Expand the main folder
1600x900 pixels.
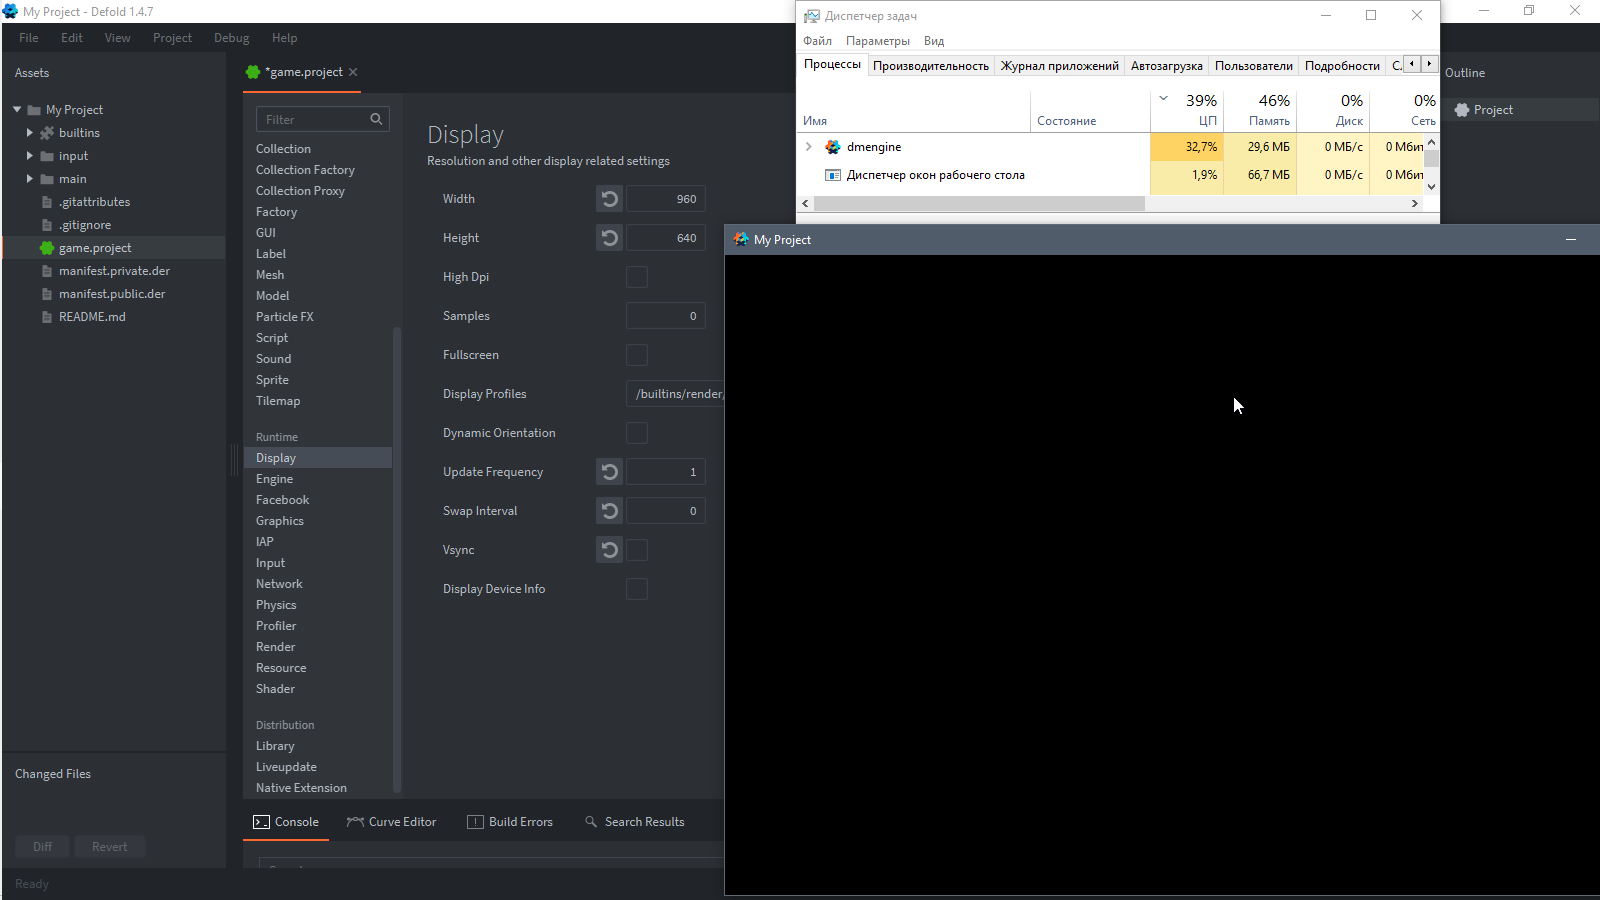click(30, 179)
